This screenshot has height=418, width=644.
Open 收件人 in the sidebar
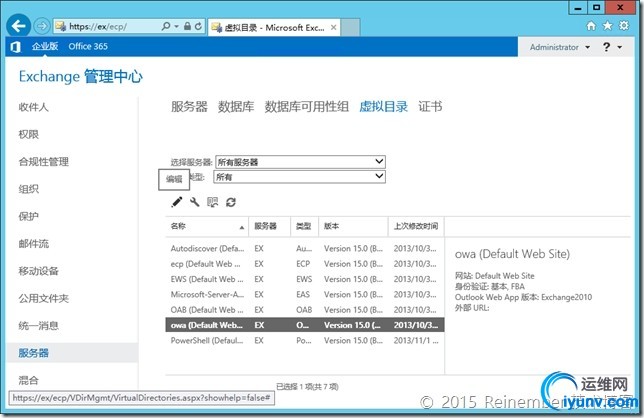coord(33,107)
